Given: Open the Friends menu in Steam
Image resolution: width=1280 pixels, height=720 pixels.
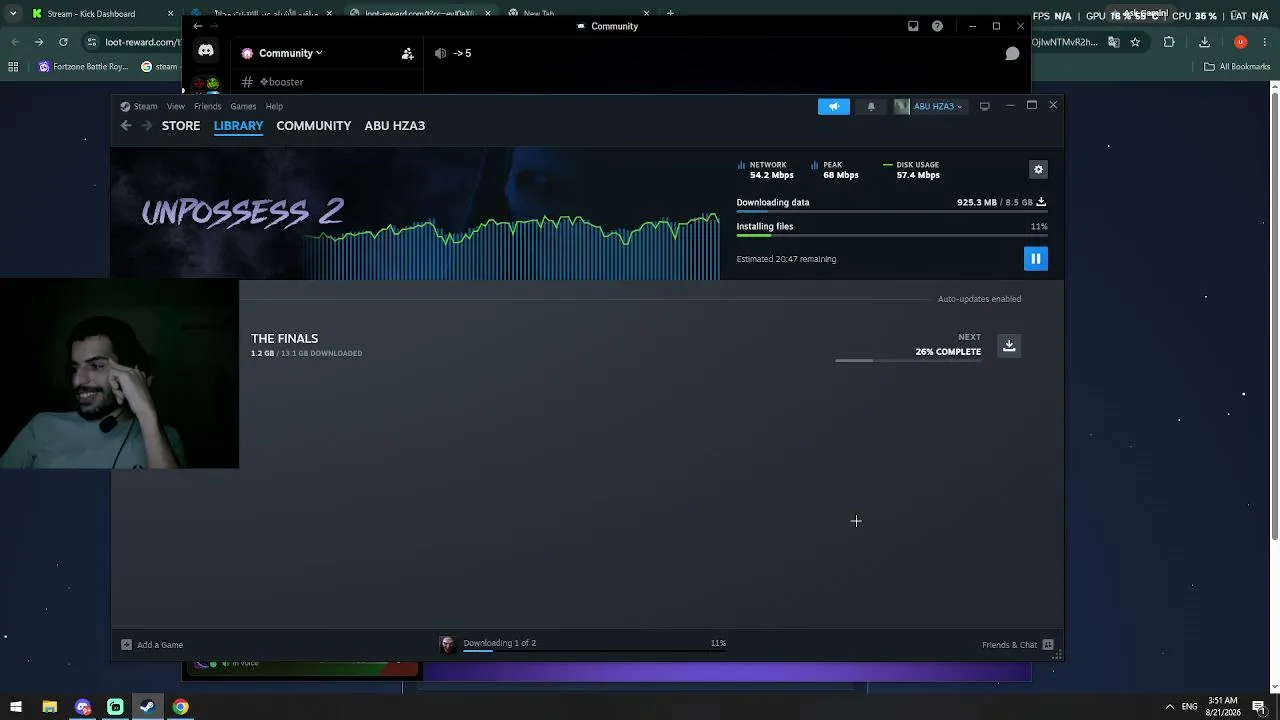Looking at the screenshot, I should 207,106.
